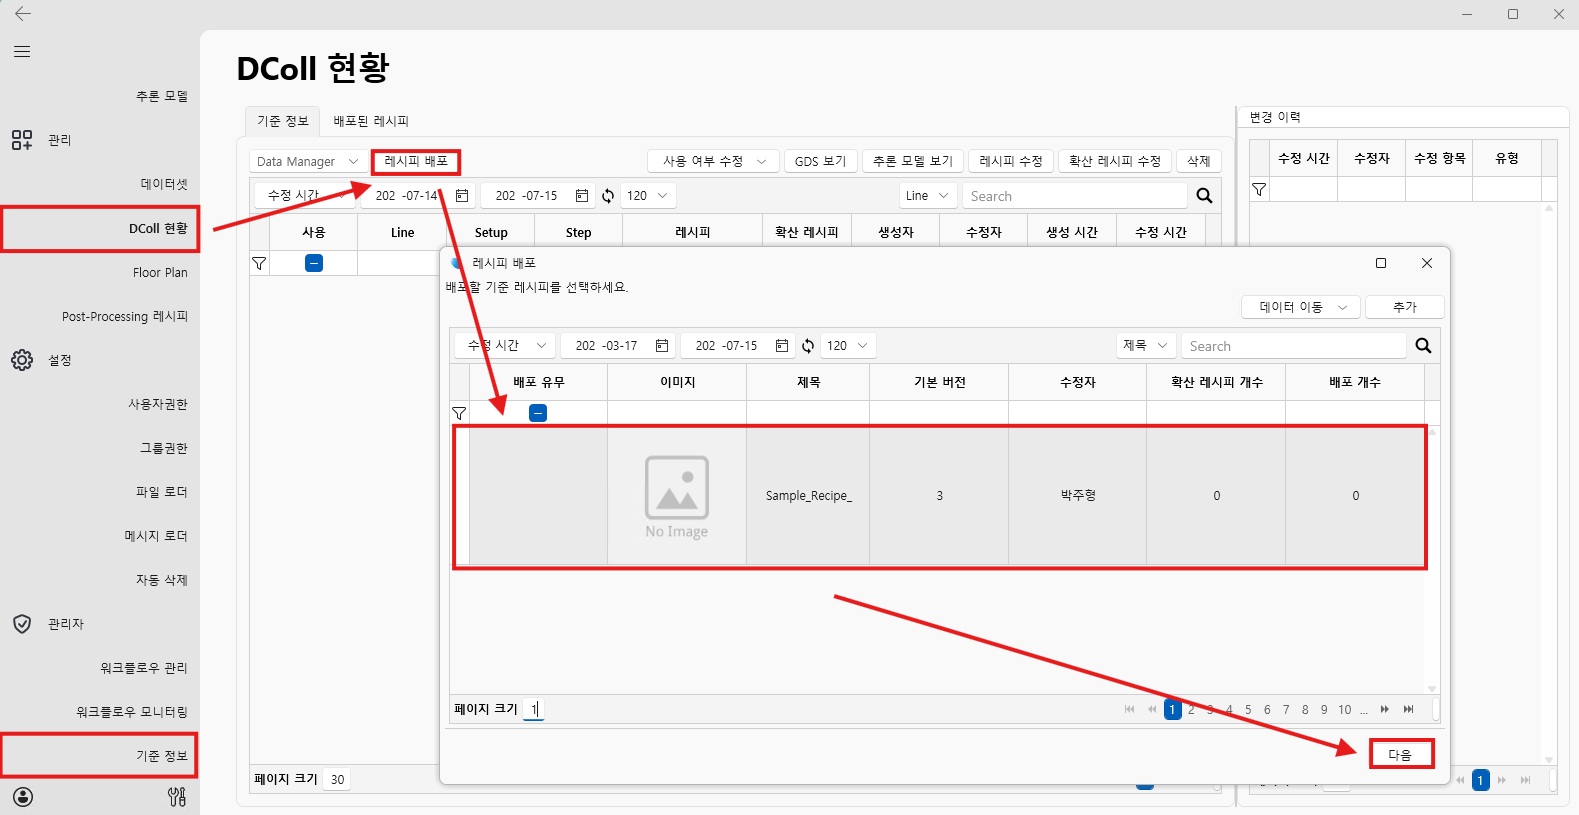Click the search magnifier in 레시피 배포 dialog

point(1423,346)
